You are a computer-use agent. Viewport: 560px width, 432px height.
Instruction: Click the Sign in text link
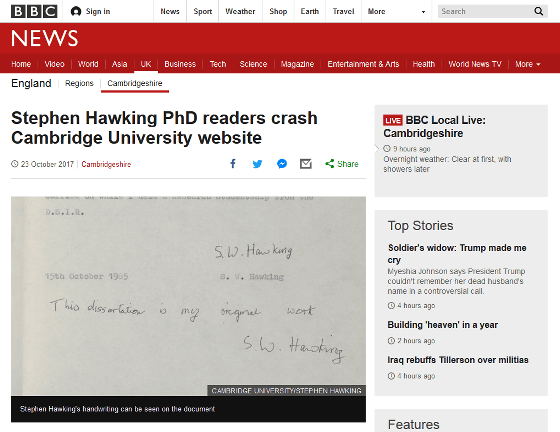[x=98, y=11]
